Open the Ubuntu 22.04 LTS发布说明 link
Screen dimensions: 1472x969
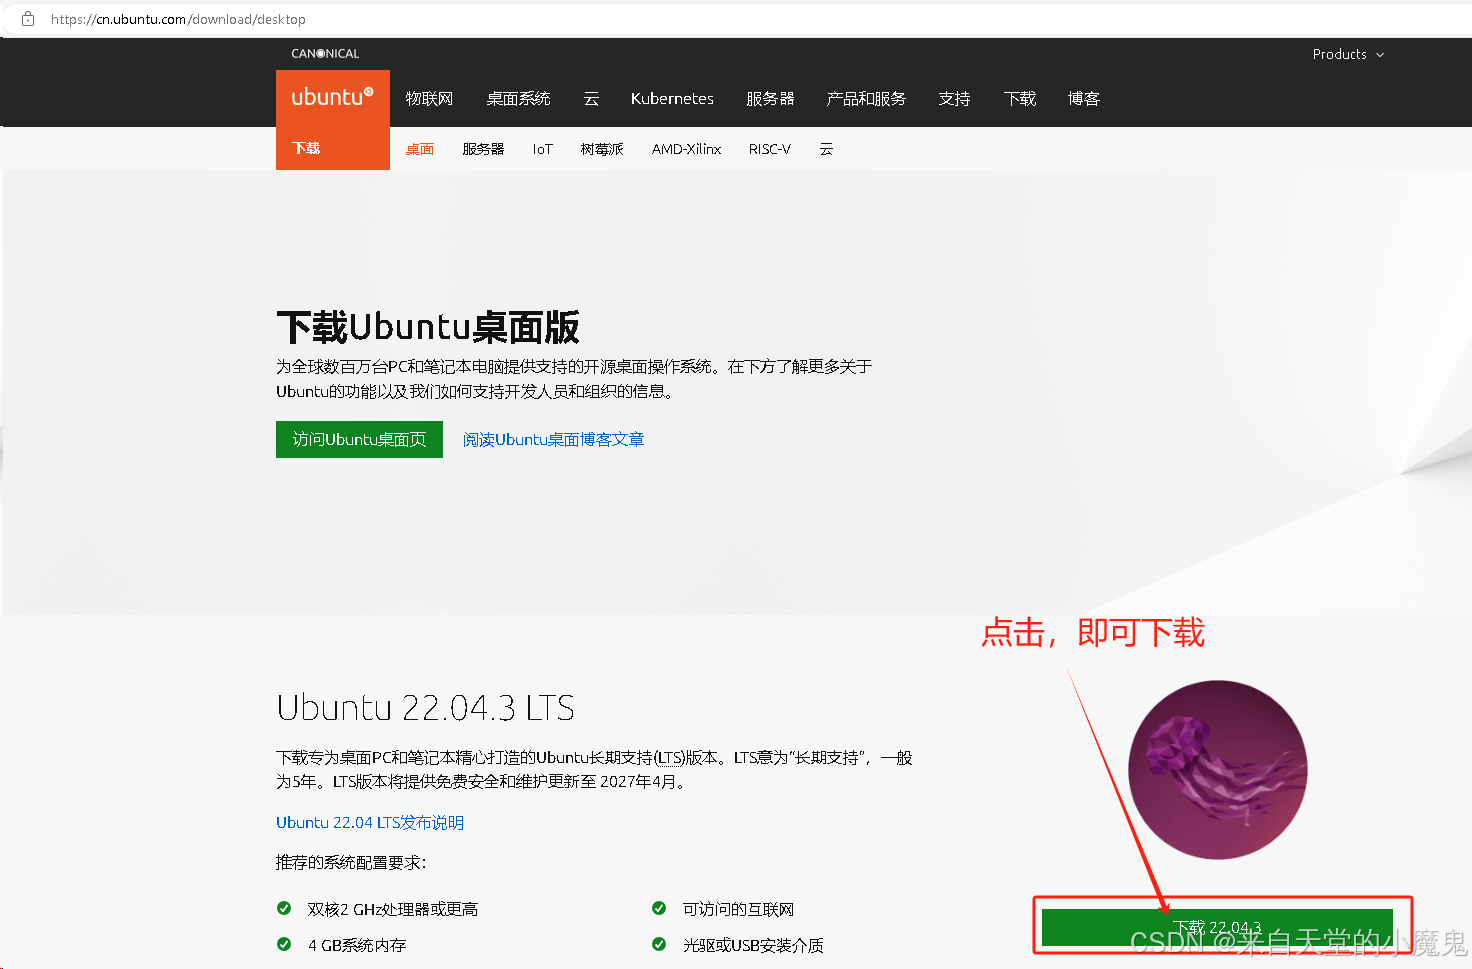tap(370, 822)
